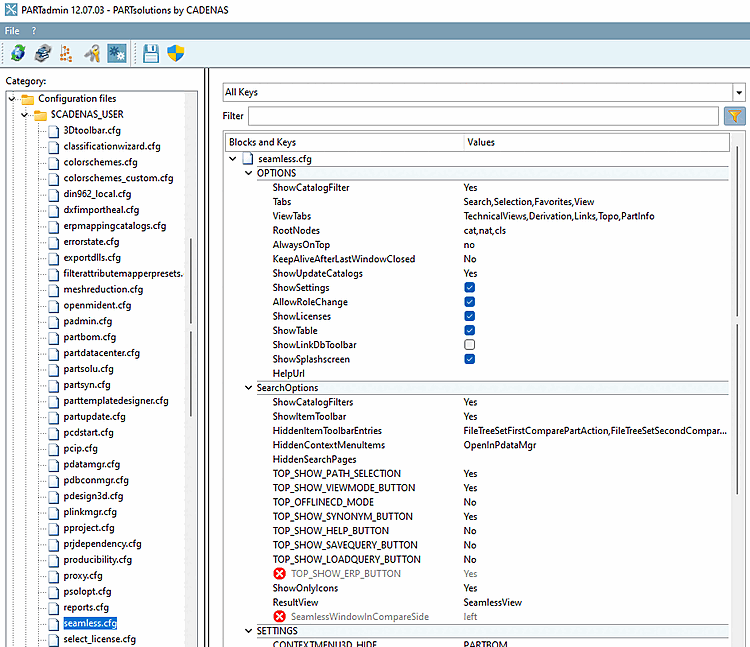Click the globe refresh toolbar icon
Image resolution: width=750 pixels, height=647 pixels.
point(17,54)
